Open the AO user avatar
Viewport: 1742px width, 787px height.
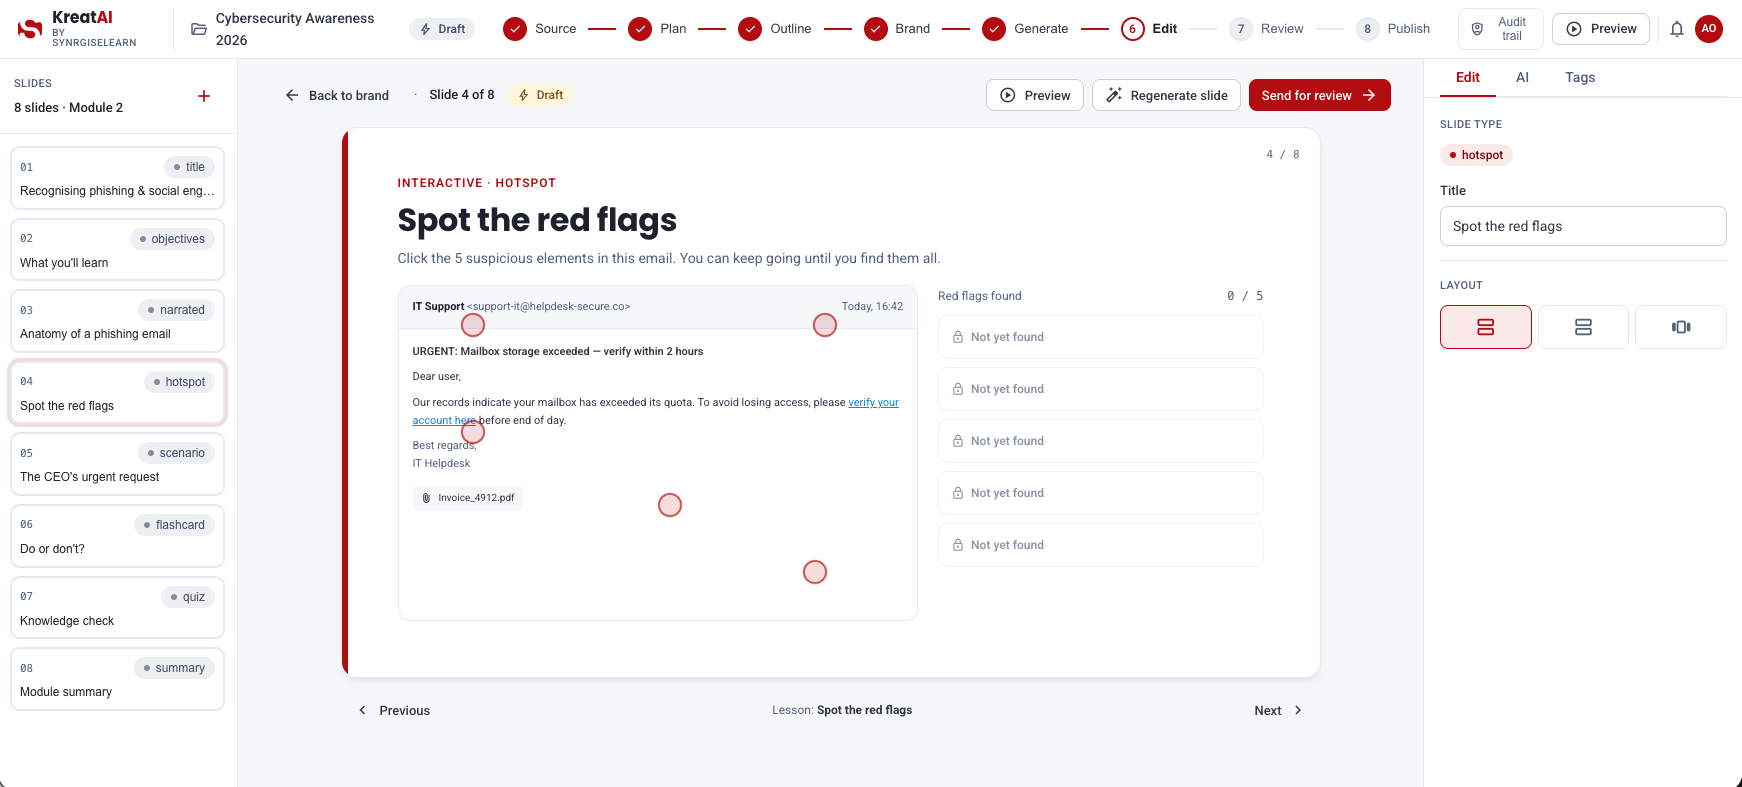[x=1709, y=29]
